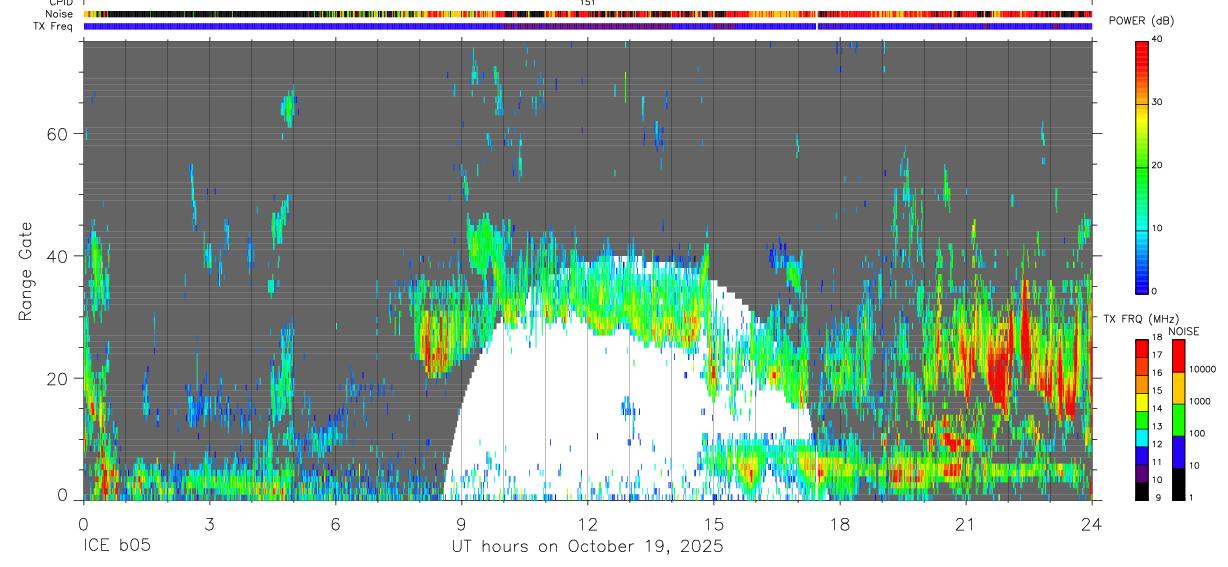Click the multicolored Noise strip above the plot

pyautogui.click(x=587, y=14)
